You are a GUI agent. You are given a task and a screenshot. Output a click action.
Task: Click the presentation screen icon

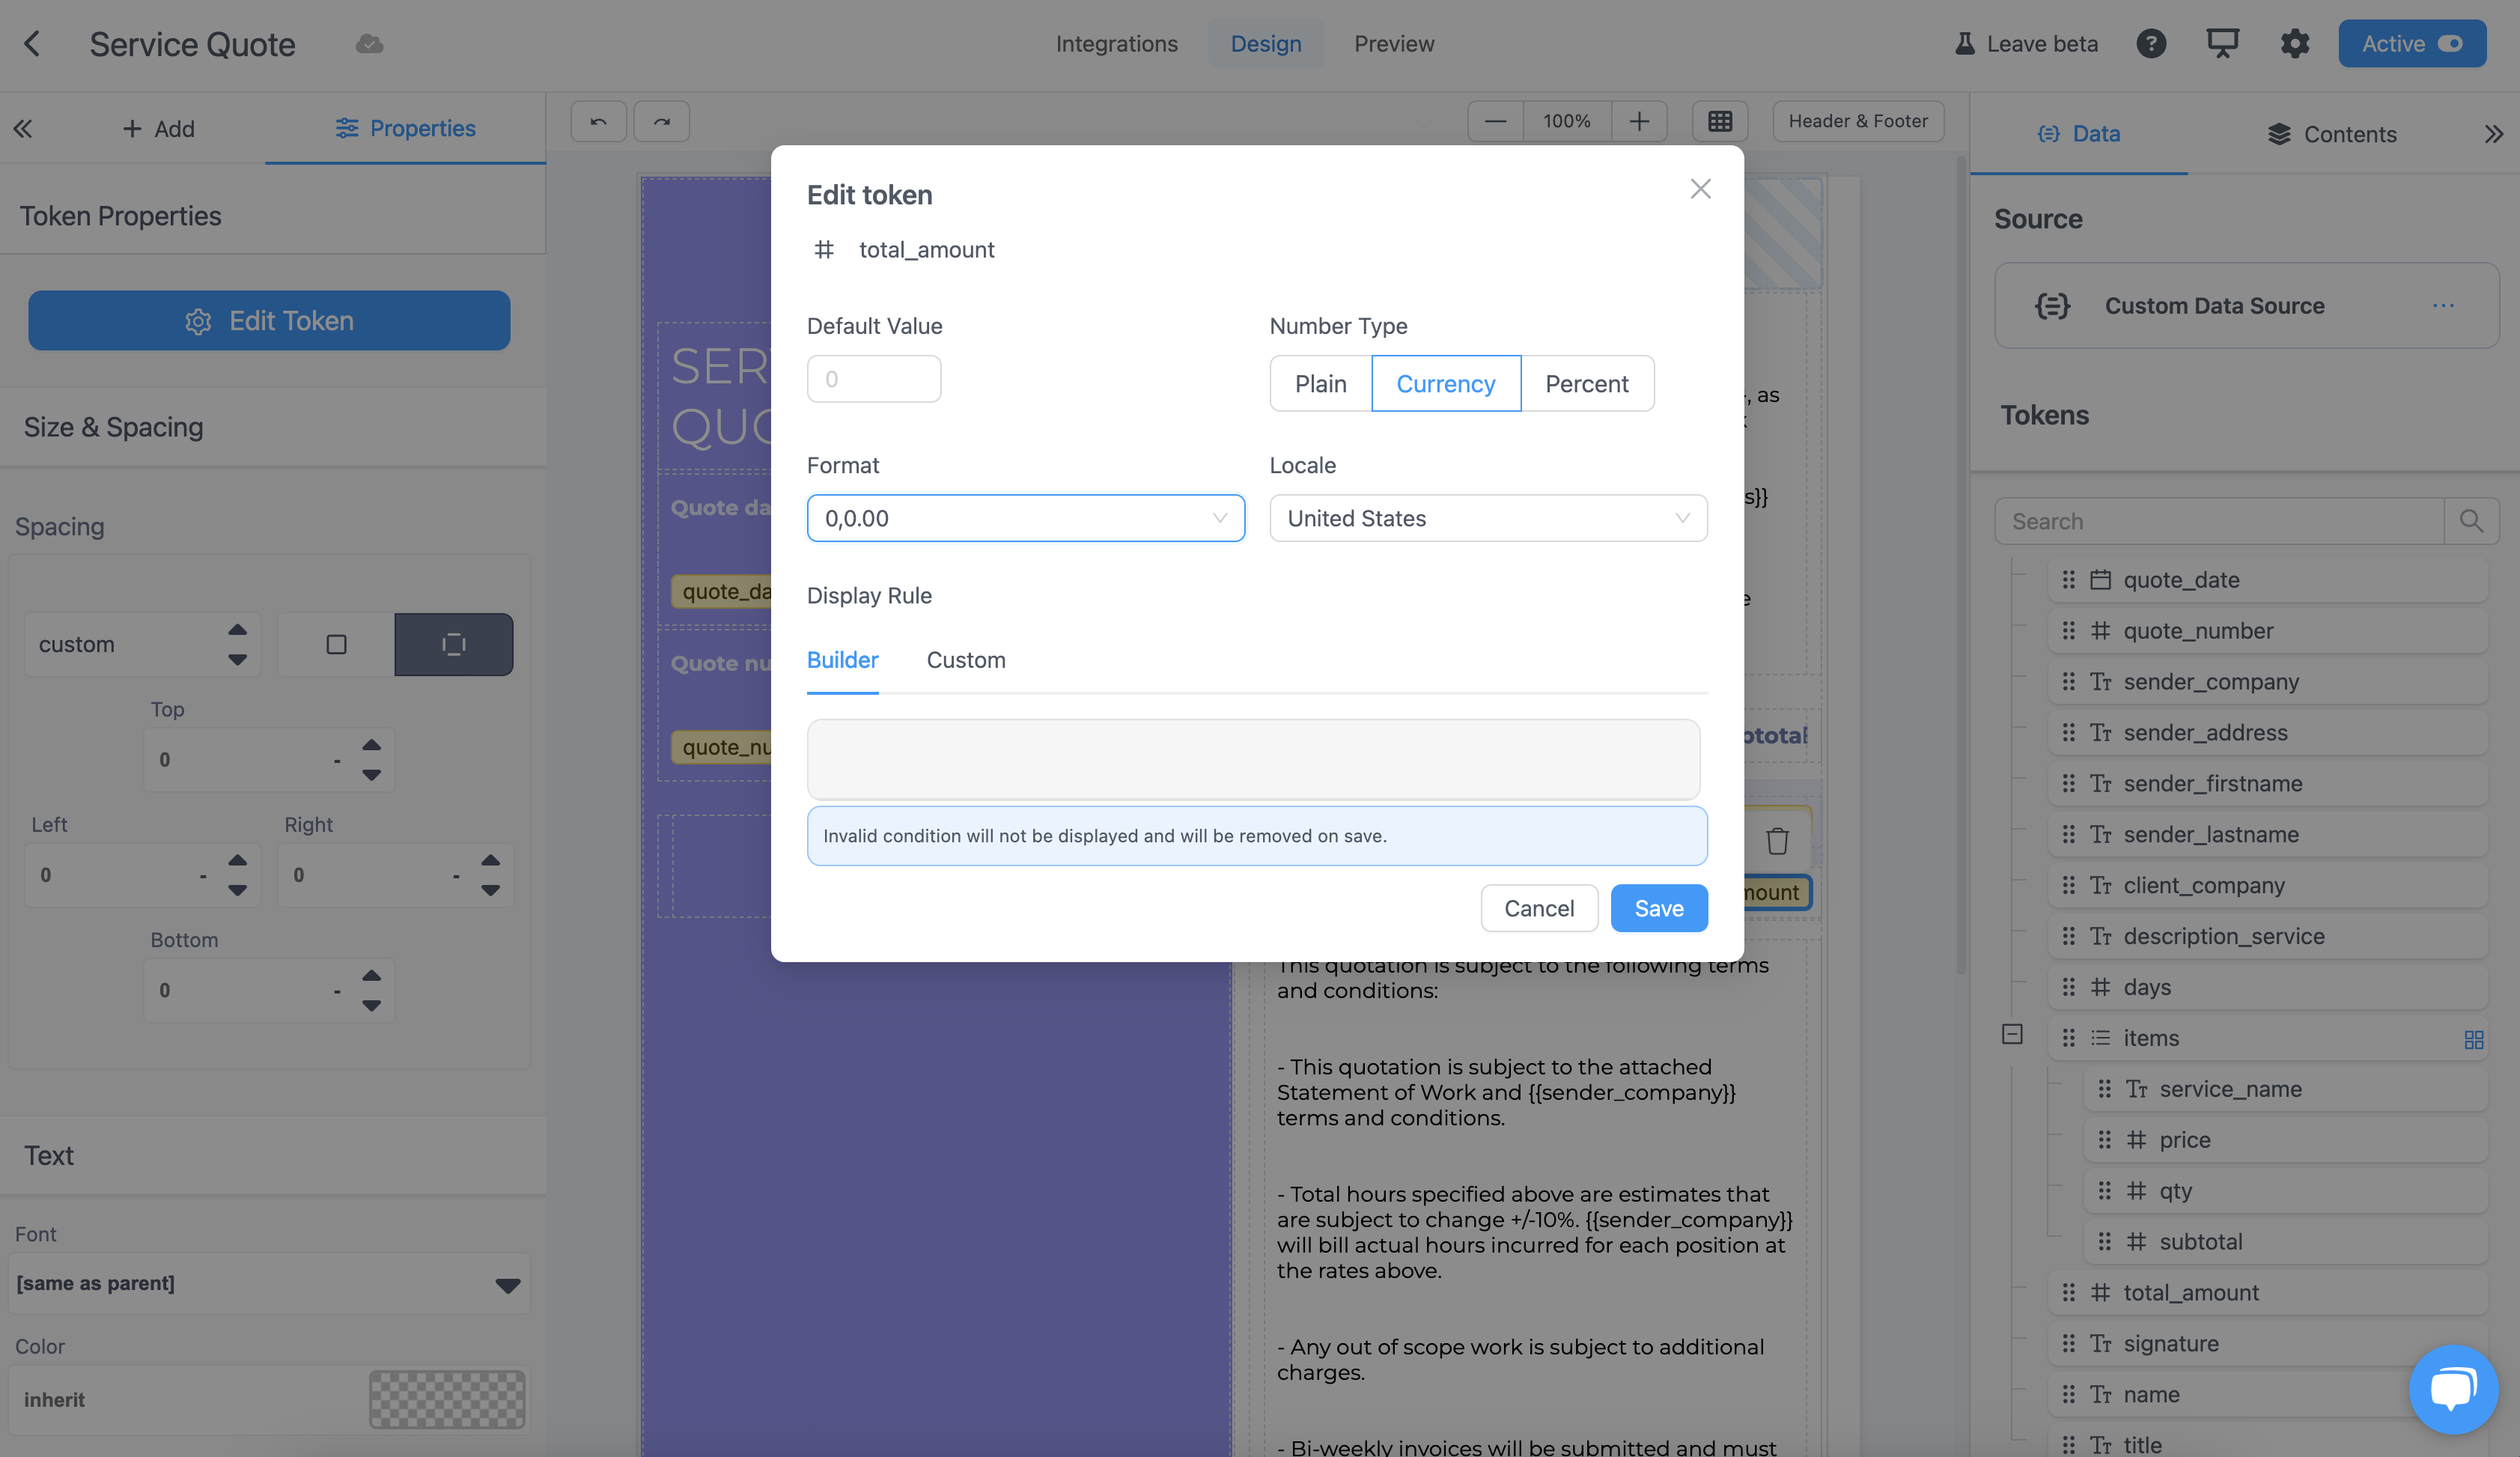2222,43
